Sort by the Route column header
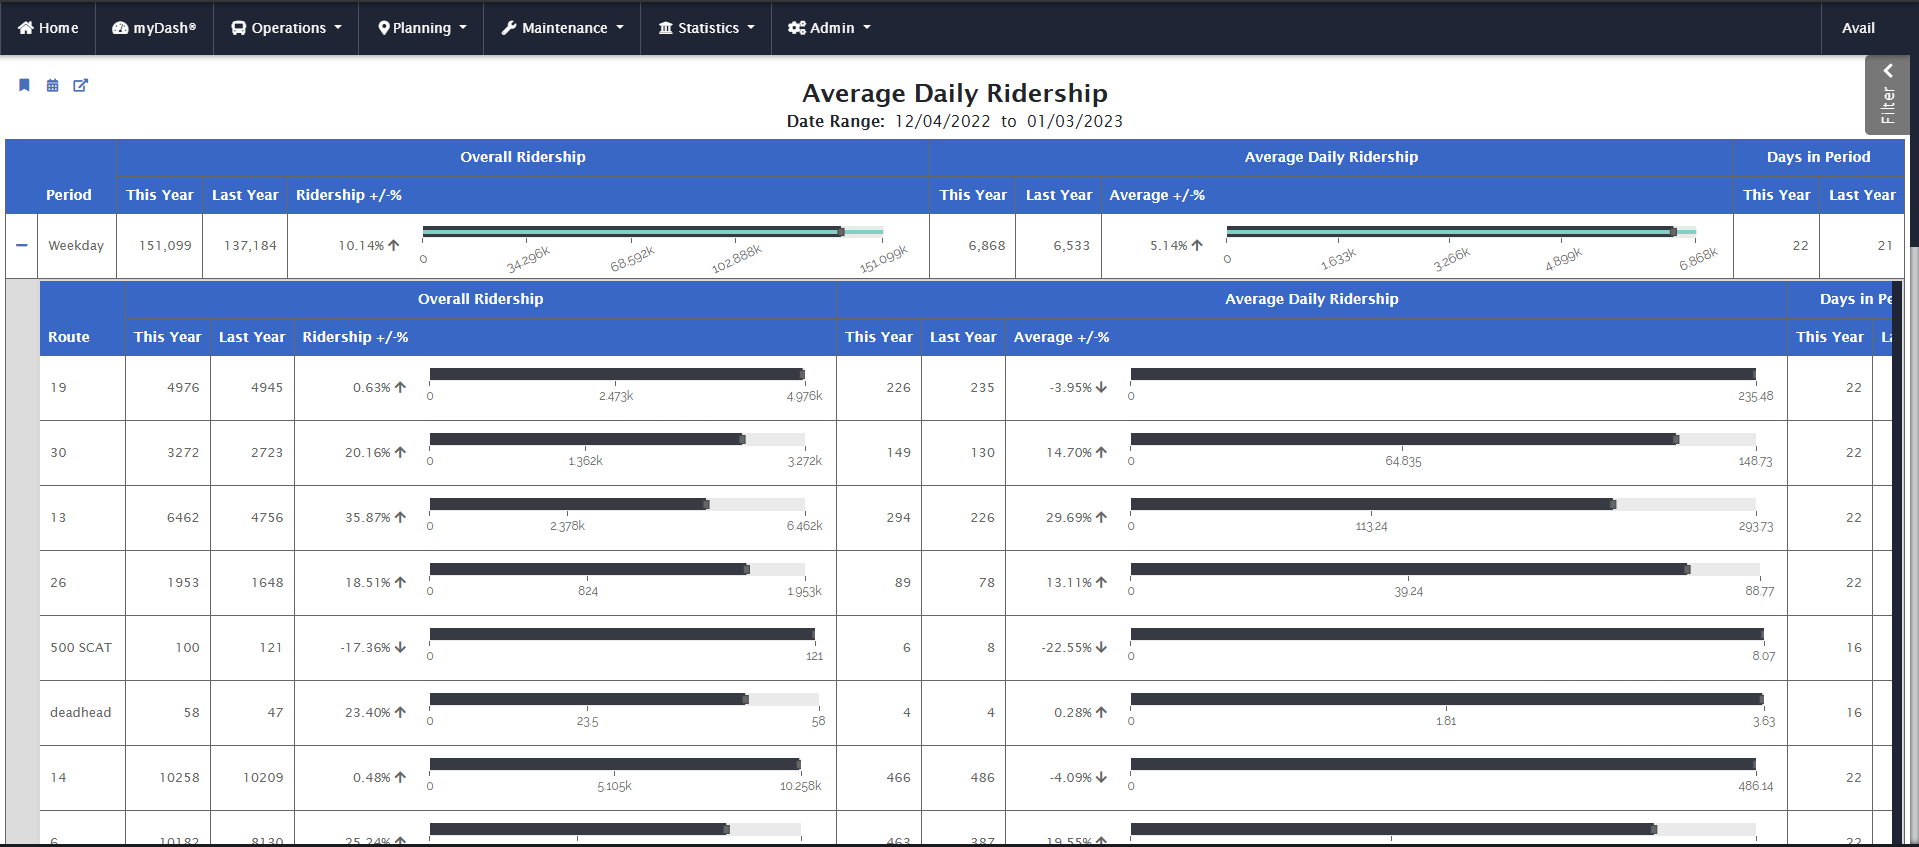1919x847 pixels. pyautogui.click(x=69, y=337)
